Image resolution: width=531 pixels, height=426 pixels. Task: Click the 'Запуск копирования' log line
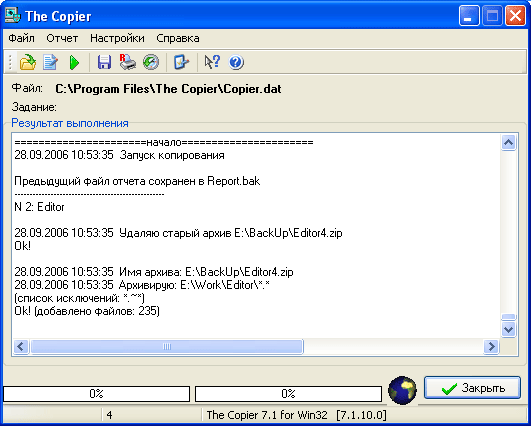(120, 155)
